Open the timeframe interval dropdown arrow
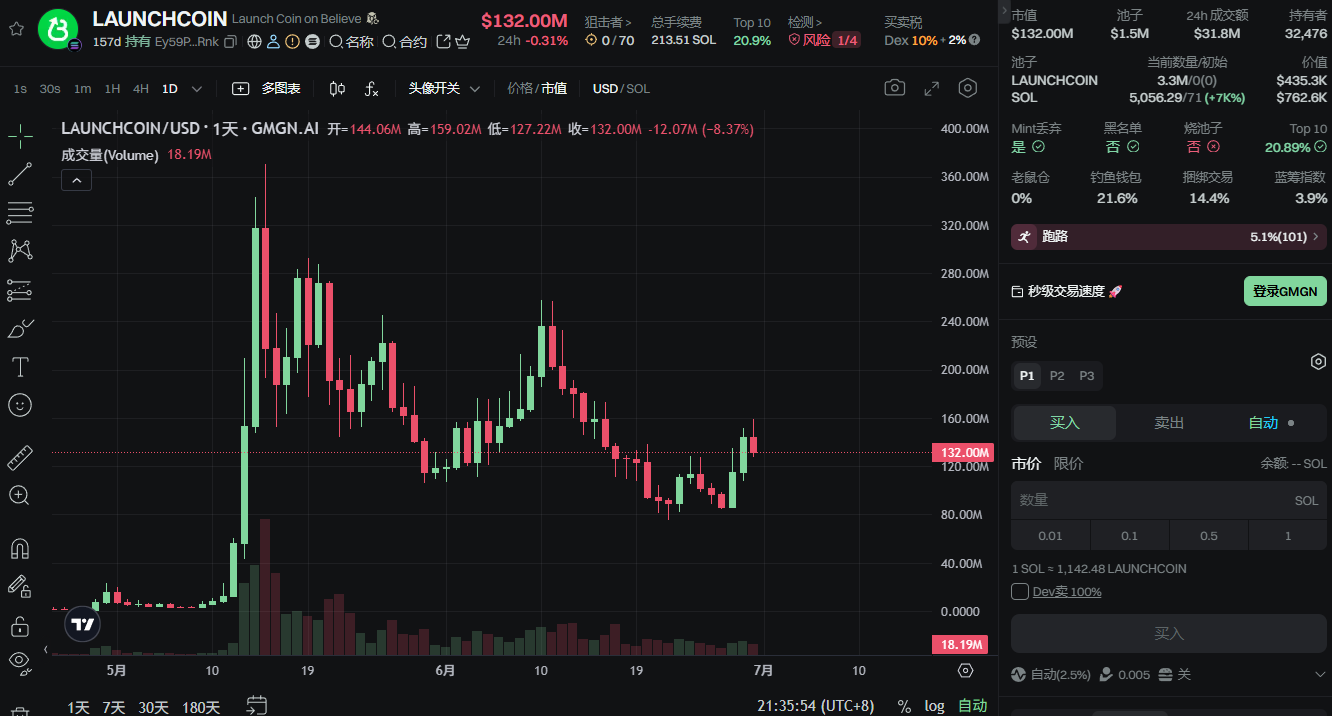The image size is (1332, 716). (x=197, y=88)
